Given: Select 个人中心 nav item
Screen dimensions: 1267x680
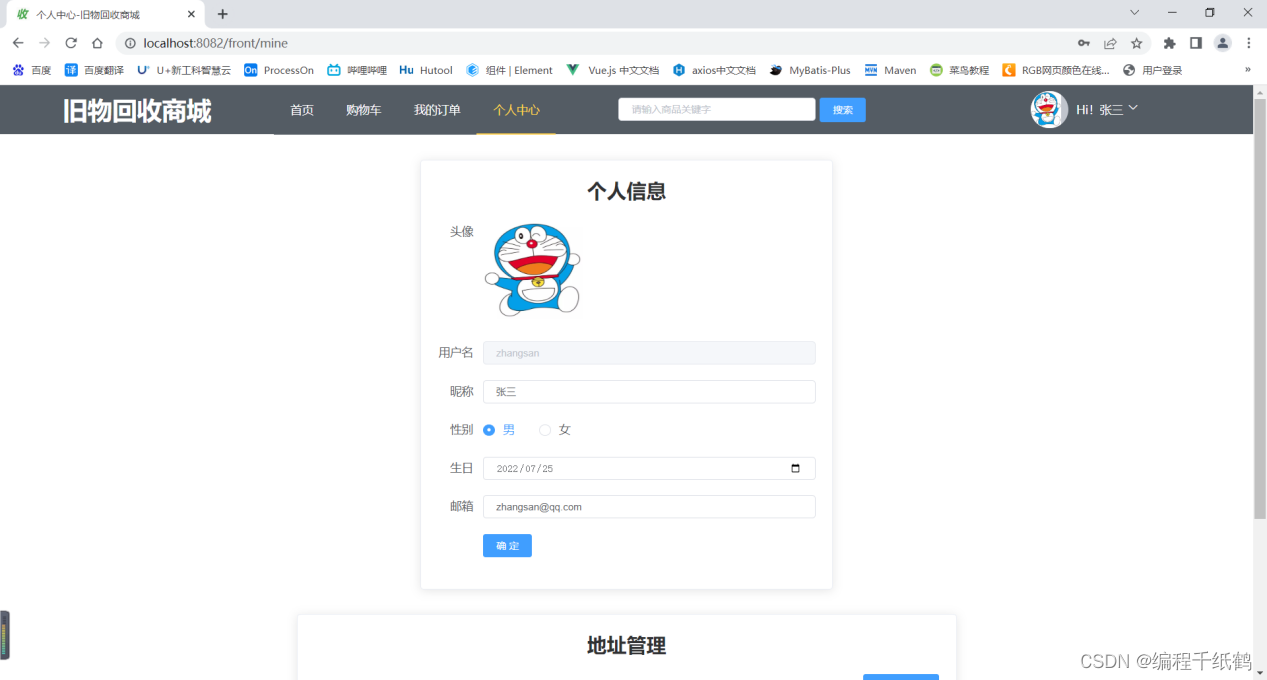Looking at the screenshot, I should 516,110.
